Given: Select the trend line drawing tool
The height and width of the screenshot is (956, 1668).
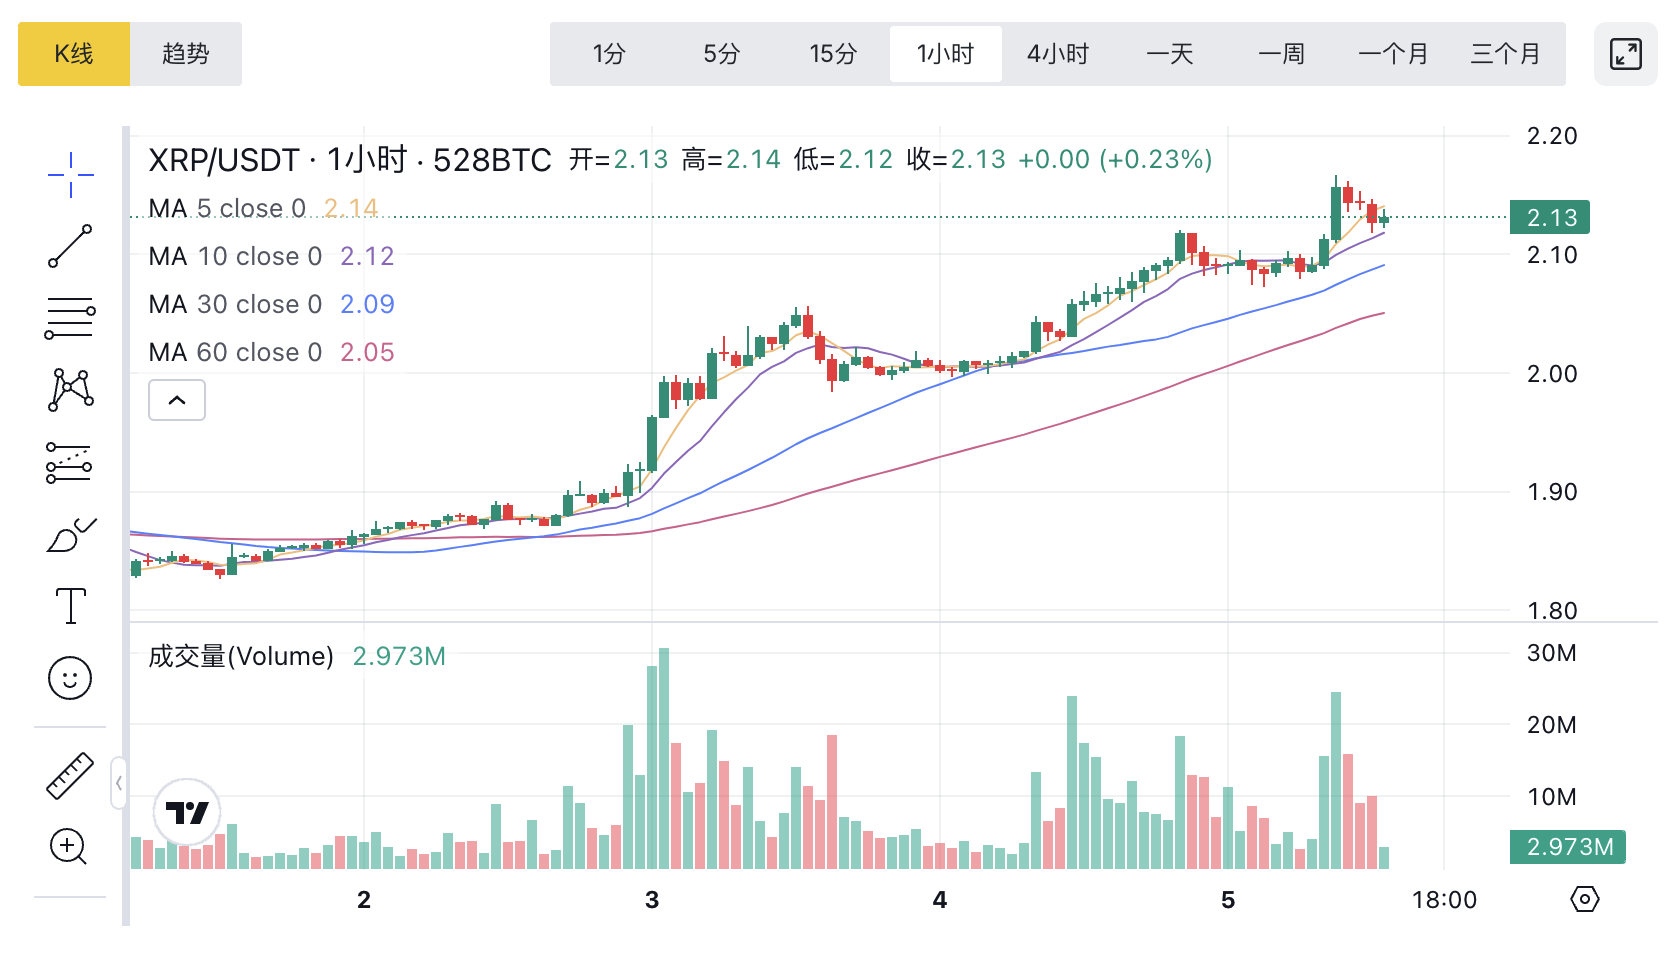Looking at the screenshot, I should [x=70, y=246].
